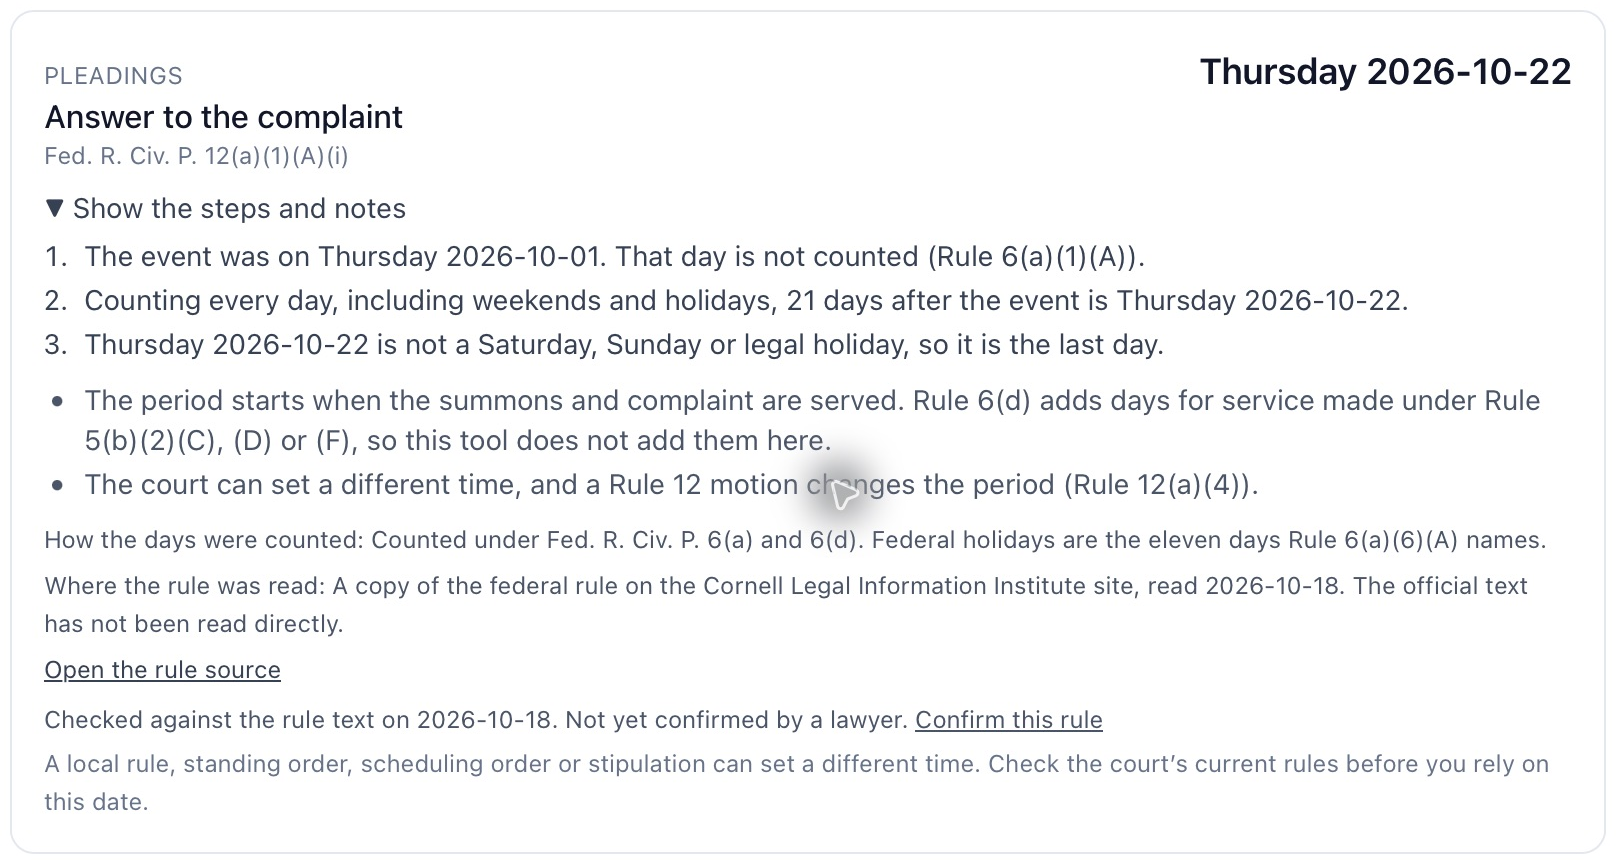Open the rule source link

pos(162,670)
